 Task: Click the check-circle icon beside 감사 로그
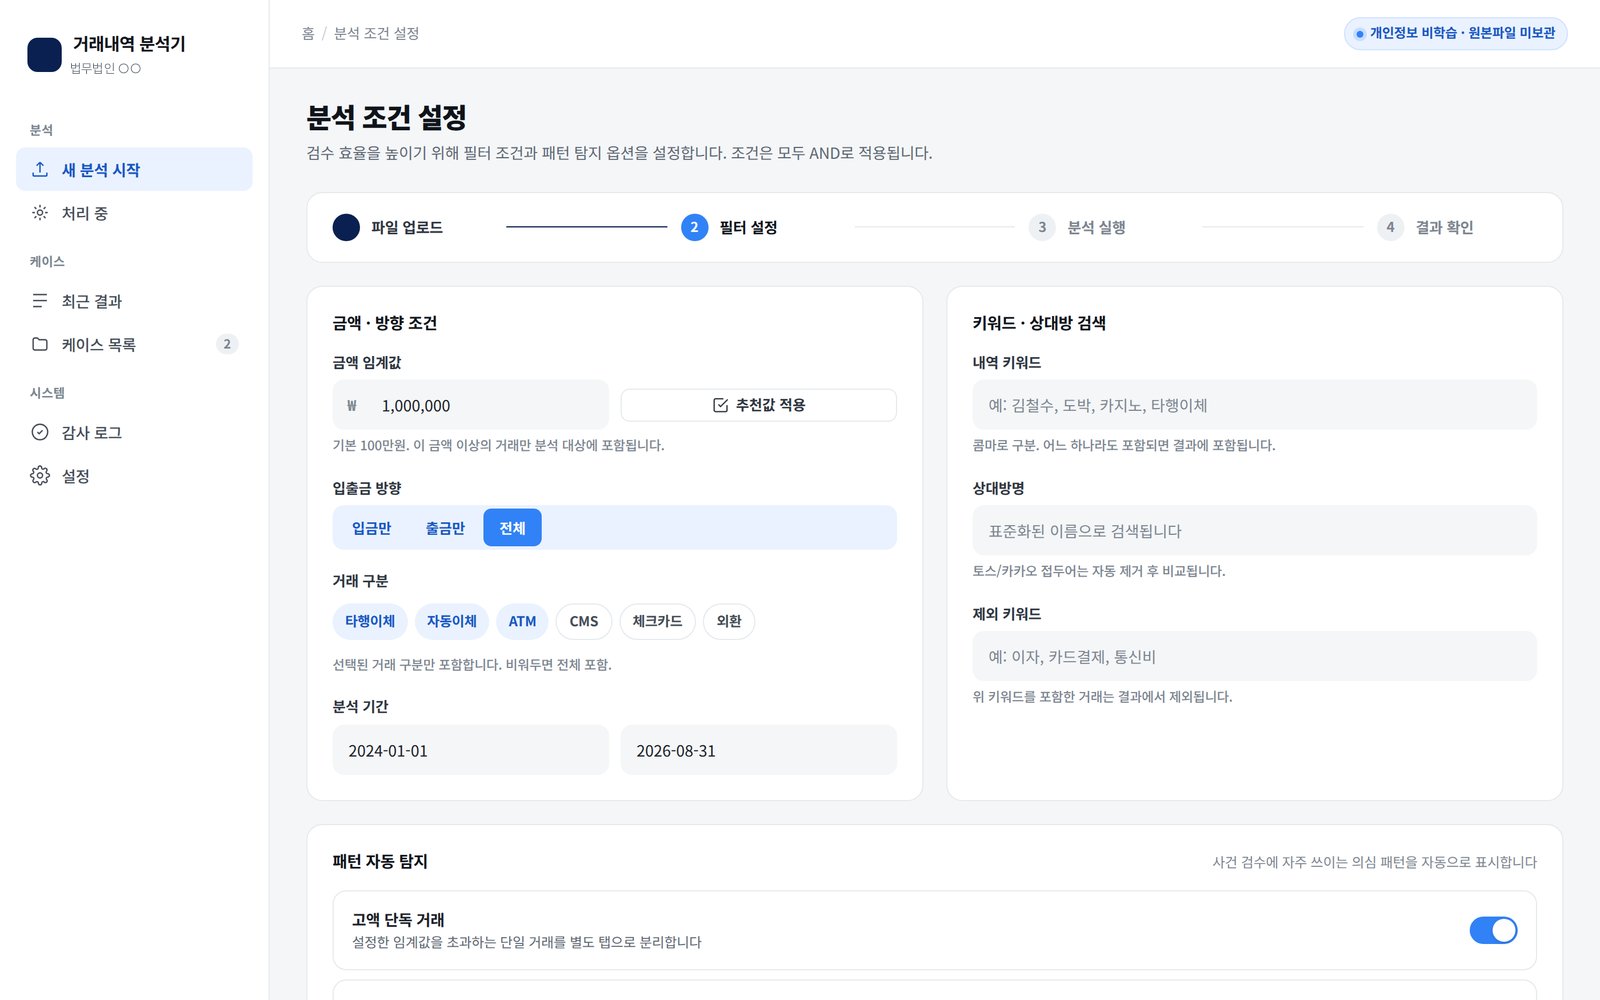click(x=40, y=432)
